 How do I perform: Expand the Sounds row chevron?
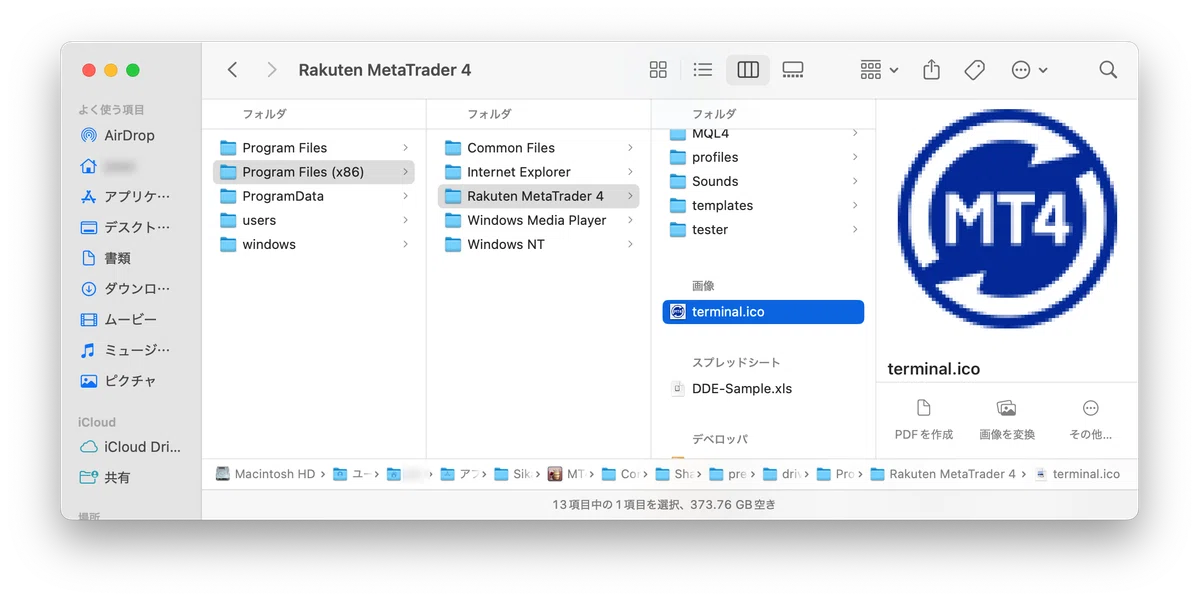click(x=855, y=181)
